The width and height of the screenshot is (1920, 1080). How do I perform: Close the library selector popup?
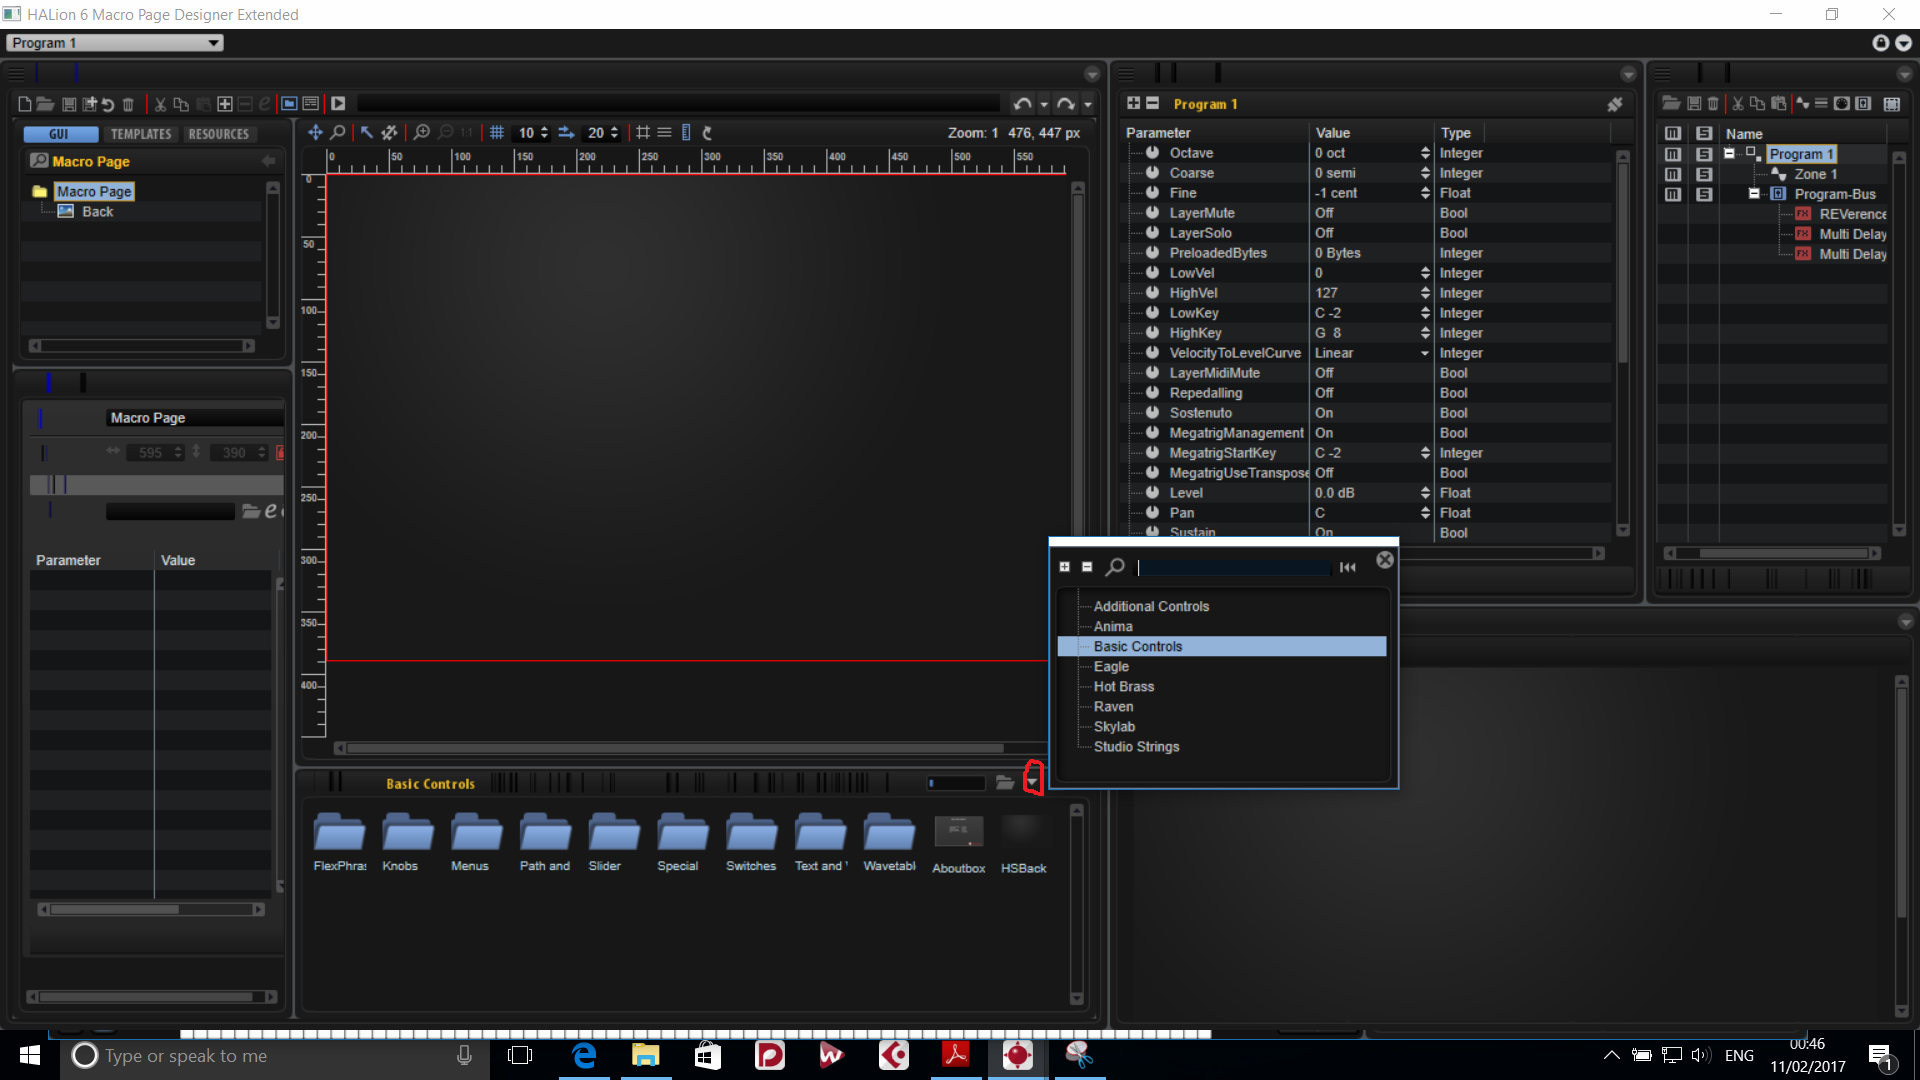coord(1385,560)
